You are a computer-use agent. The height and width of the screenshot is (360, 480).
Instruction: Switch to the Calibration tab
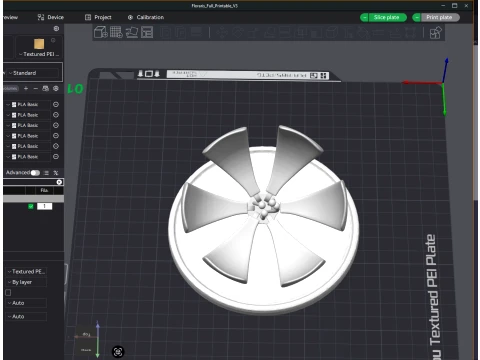[x=146, y=17]
